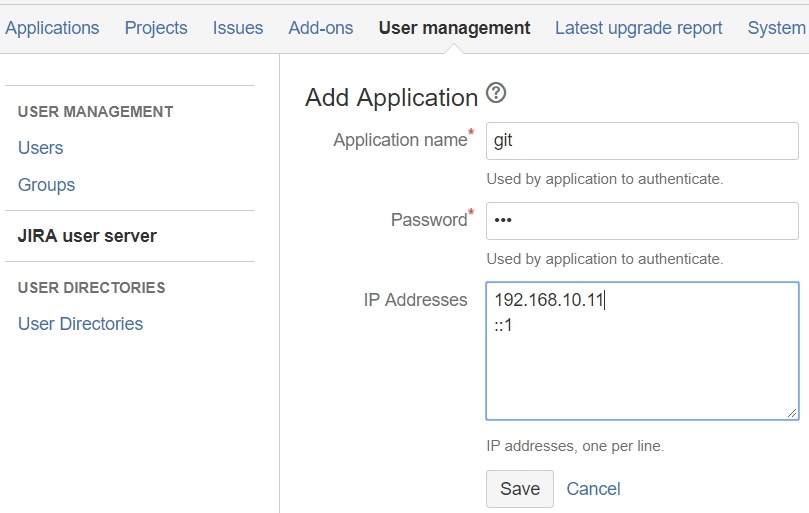Focus the Application name field containing git

[642, 141]
